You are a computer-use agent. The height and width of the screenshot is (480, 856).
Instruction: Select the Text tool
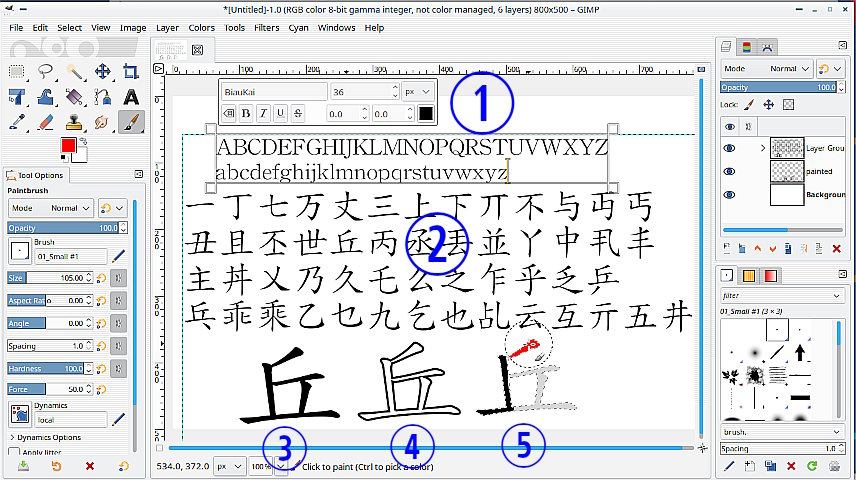[130, 97]
